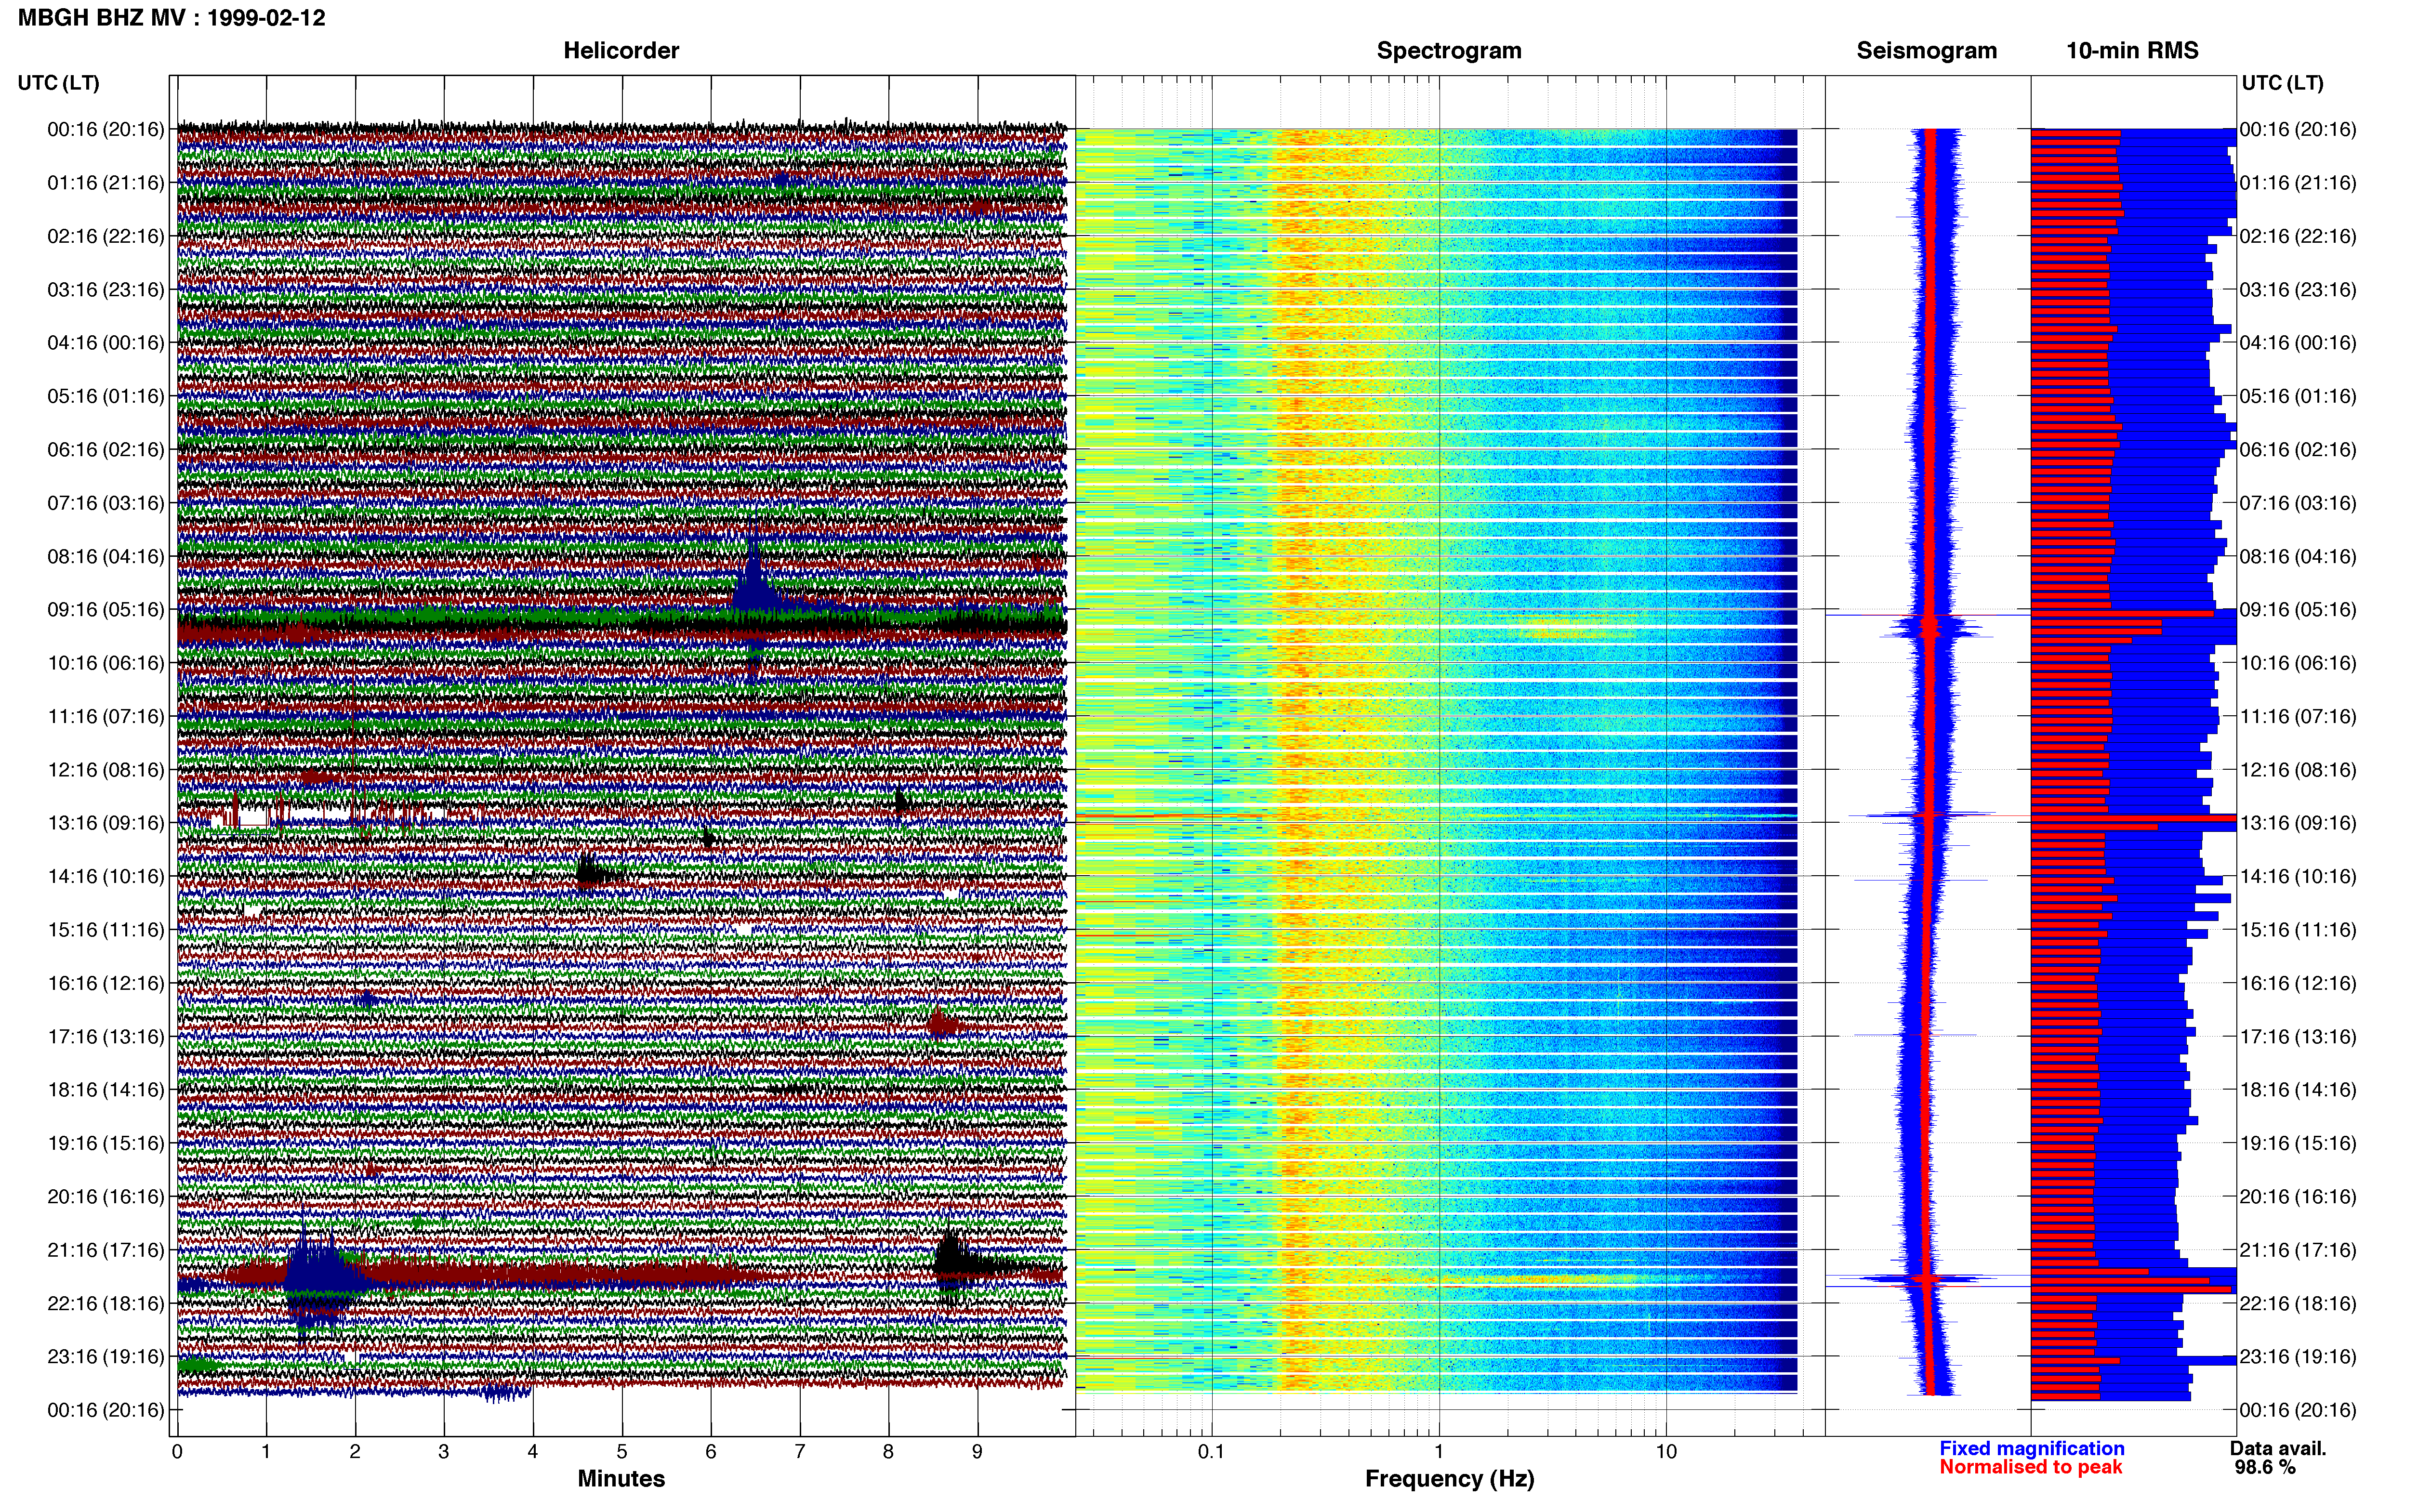This screenshot has height=1512, width=2418.
Task: Click the 'Data avail.' label
Action: tap(2278, 1448)
